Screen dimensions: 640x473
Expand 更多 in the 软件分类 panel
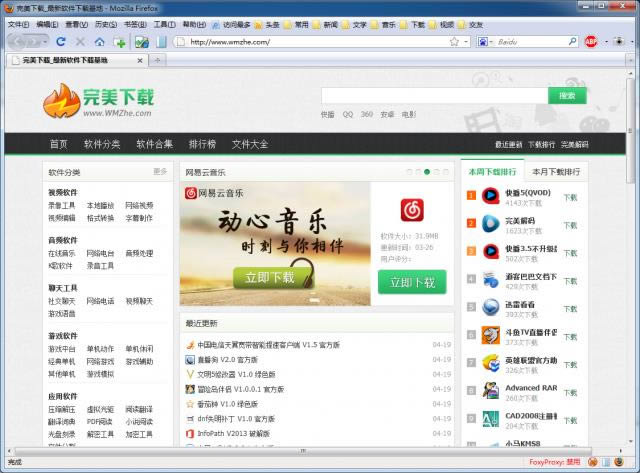click(x=160, y=172)
